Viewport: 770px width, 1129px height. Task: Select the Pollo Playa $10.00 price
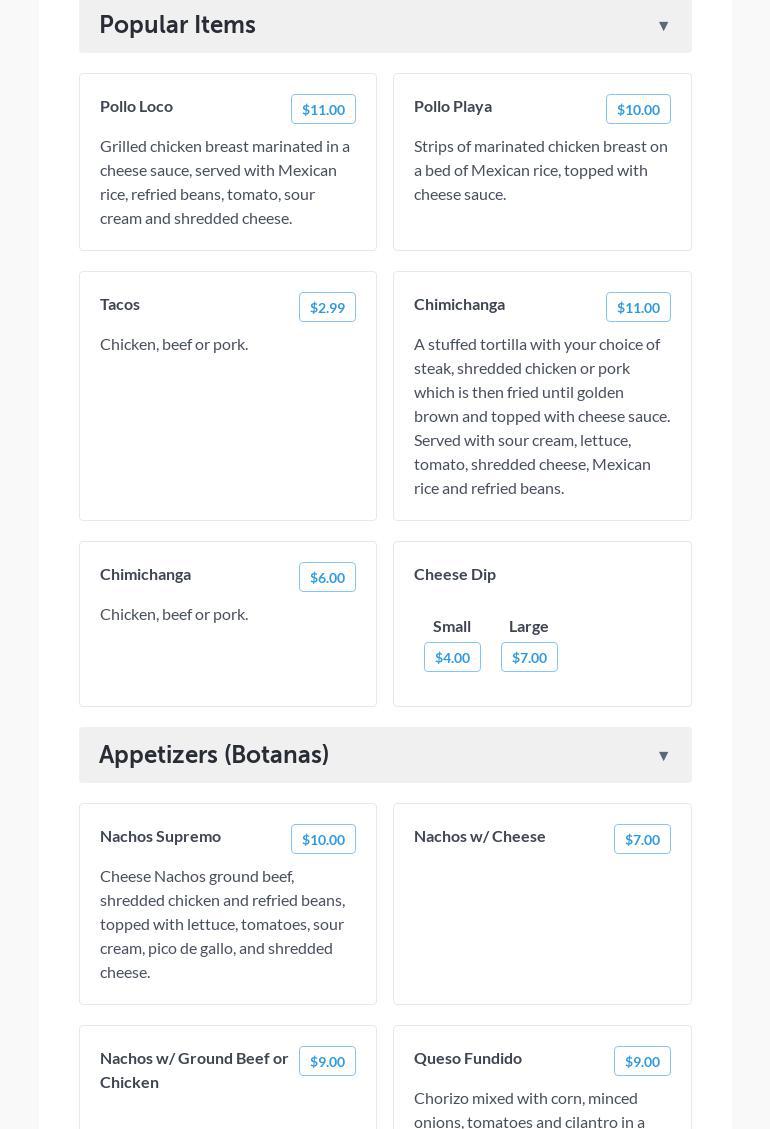coord(638,109)
